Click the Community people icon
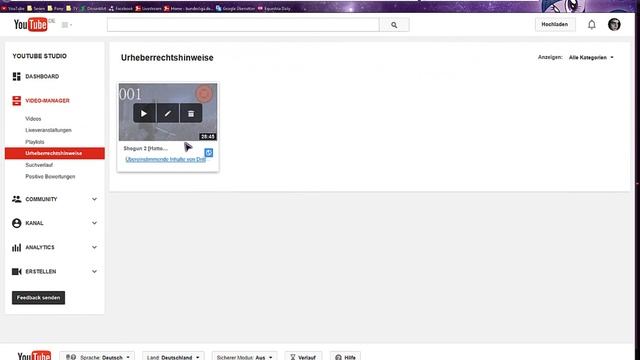This screenshot has height=360, width=640. click(x=16, y=199)
